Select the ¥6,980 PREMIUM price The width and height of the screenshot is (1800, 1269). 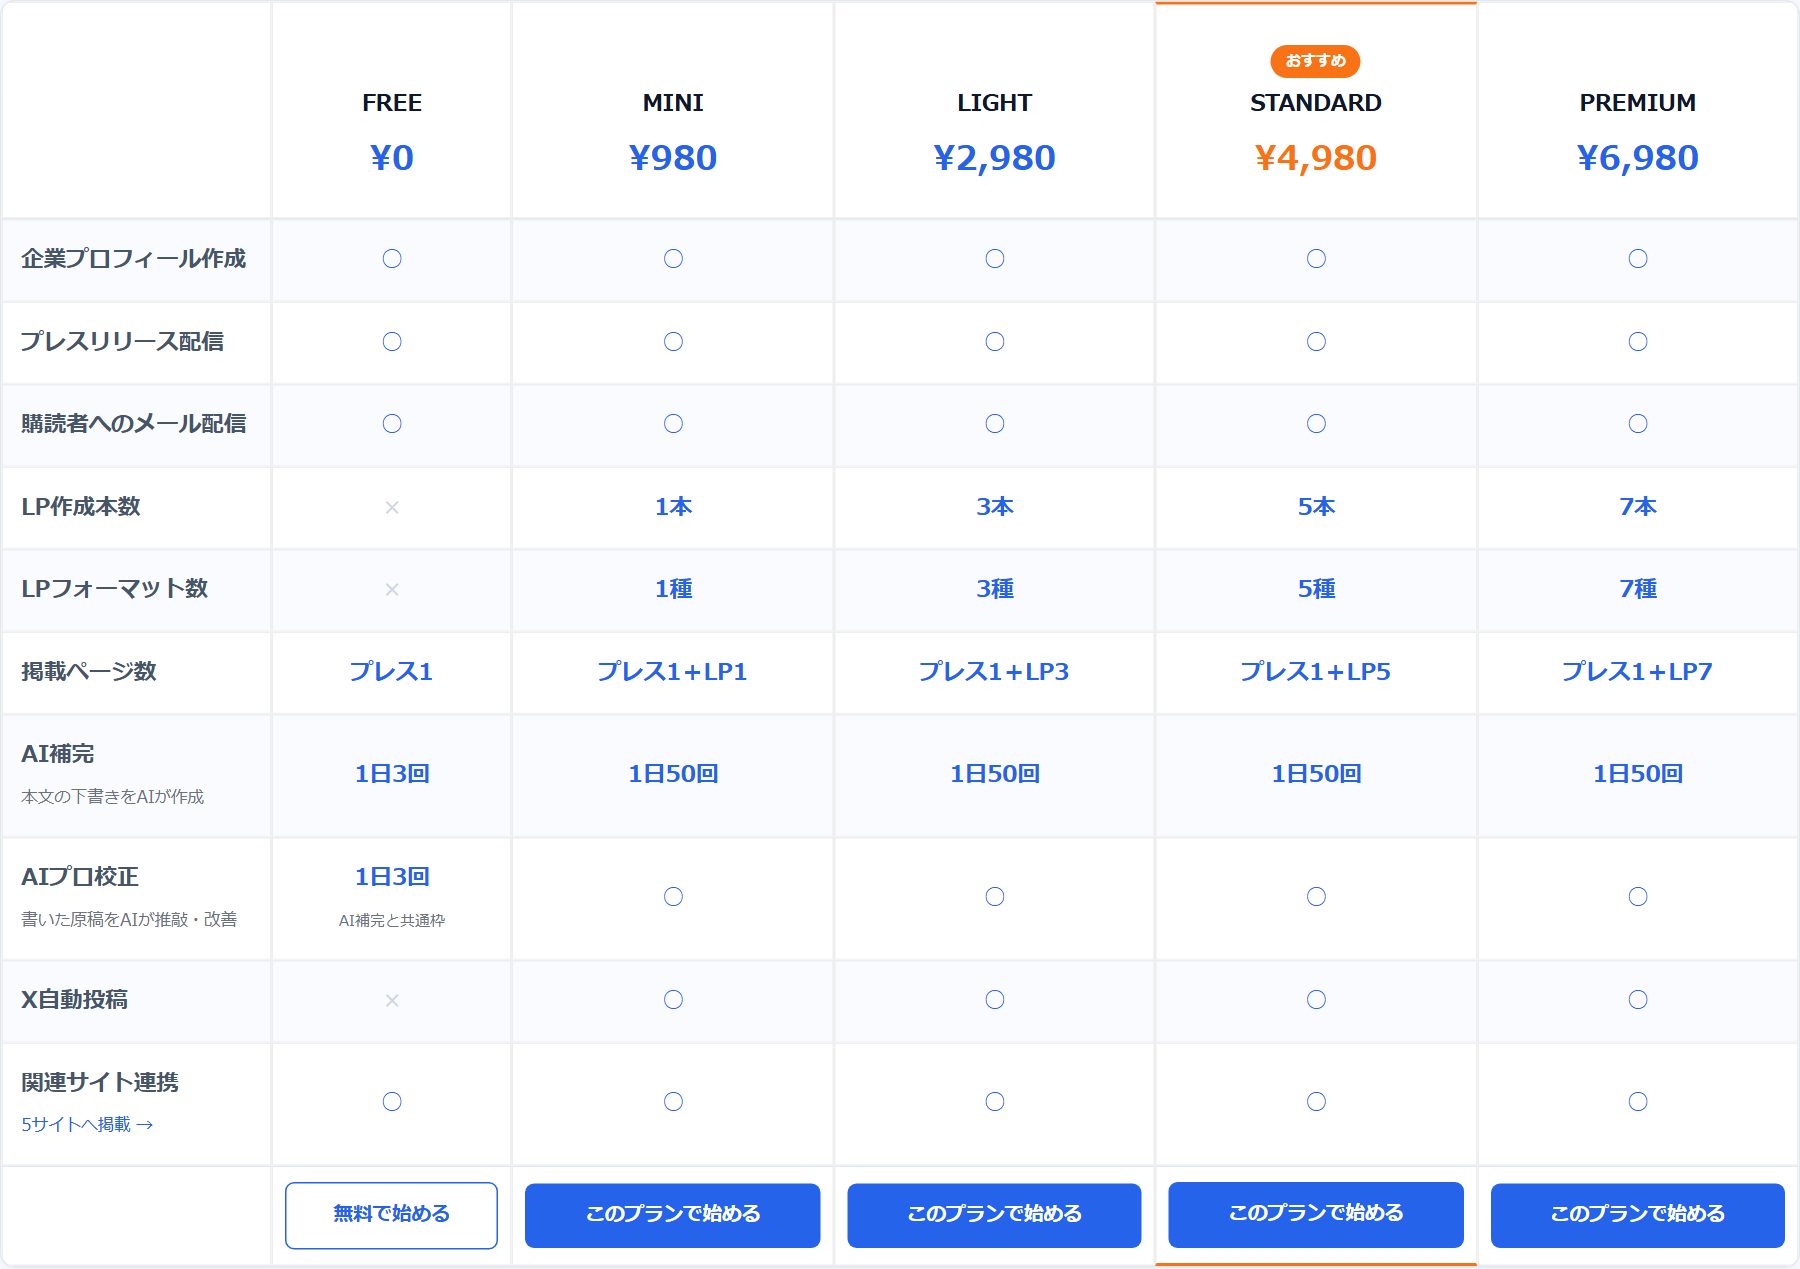click(1637, 158)
